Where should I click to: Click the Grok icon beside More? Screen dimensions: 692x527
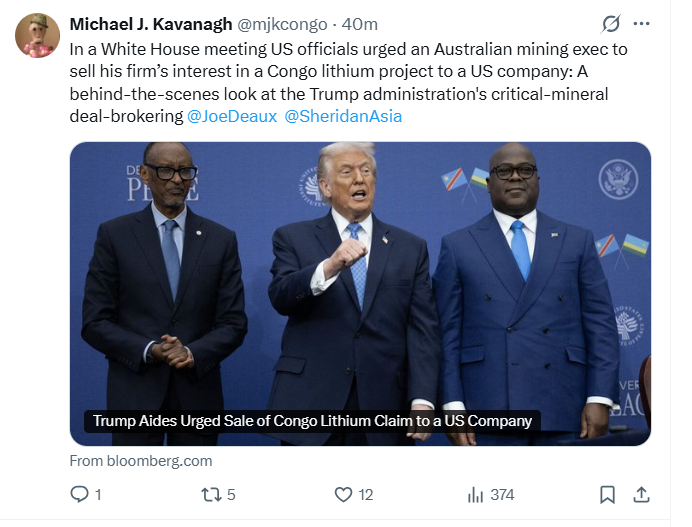tap(610, 23)
